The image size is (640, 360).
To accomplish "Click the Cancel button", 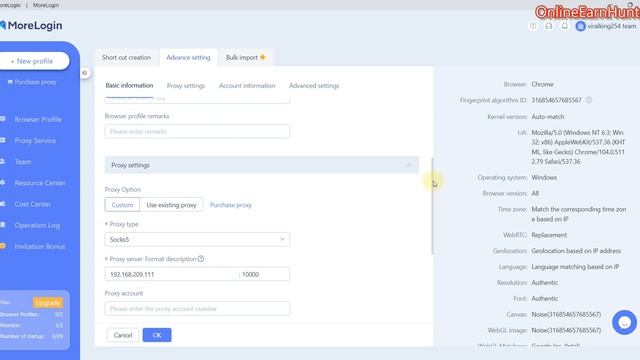I will click(x=123, y=335).
